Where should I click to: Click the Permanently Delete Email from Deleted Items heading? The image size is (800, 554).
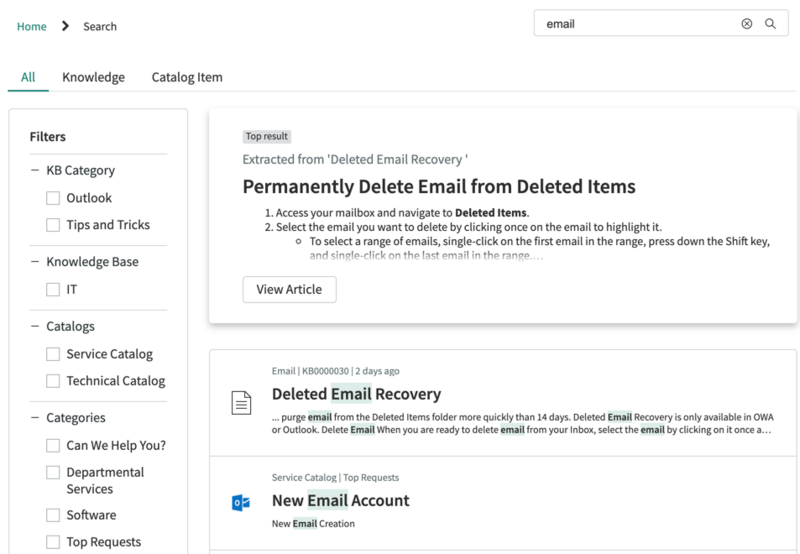(439, 187)
